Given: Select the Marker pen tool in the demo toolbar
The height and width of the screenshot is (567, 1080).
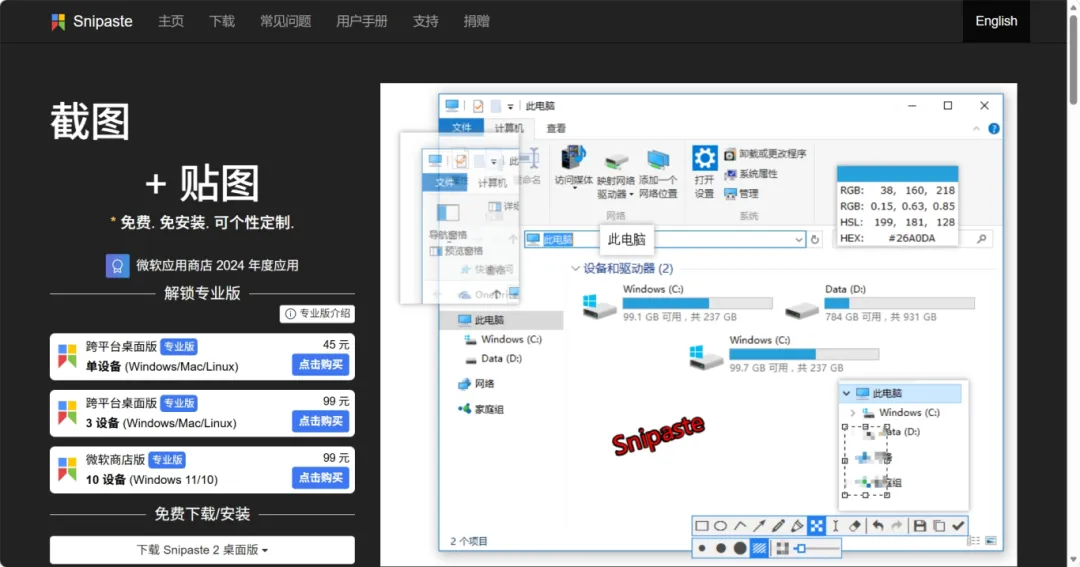Looking at the screenshot, I should coord(797,526).
